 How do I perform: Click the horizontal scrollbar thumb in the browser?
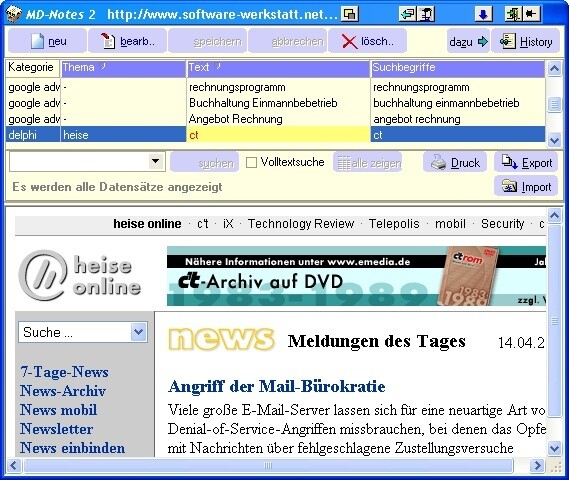(268, 465)
